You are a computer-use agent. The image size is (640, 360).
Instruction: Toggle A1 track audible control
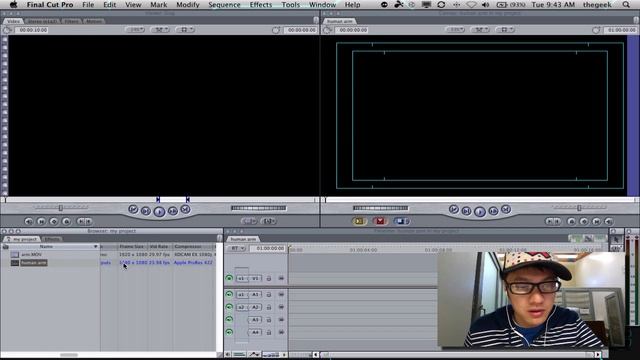229,294
